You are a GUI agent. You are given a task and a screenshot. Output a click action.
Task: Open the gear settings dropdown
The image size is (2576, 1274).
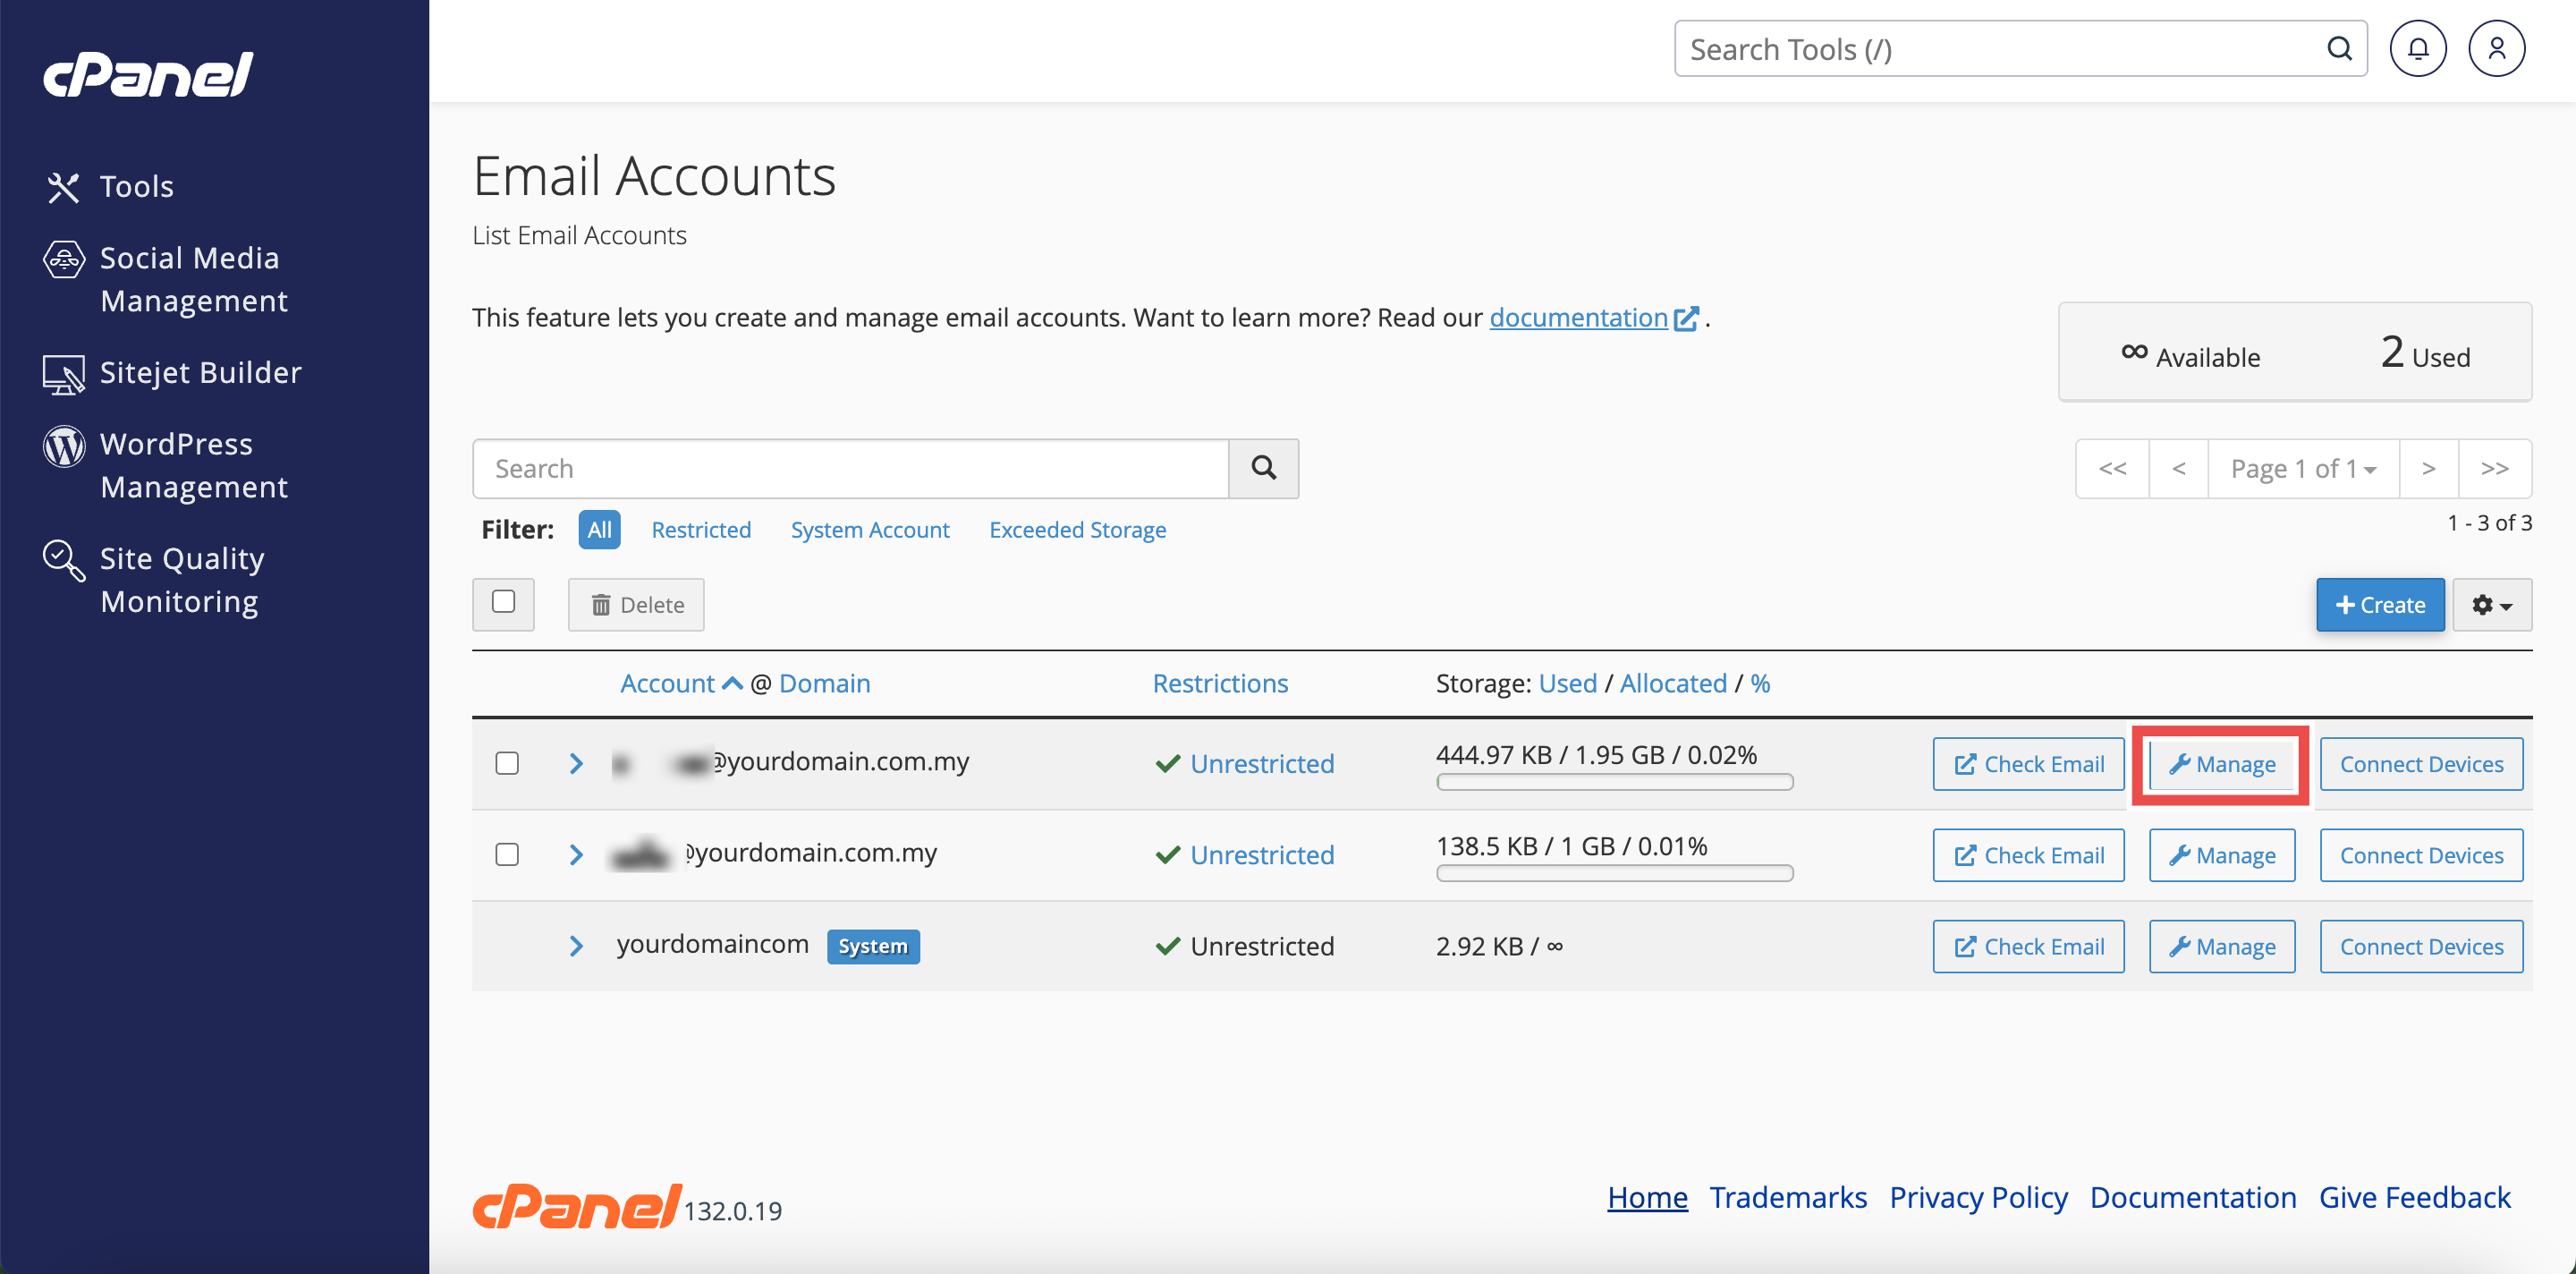2491,605
